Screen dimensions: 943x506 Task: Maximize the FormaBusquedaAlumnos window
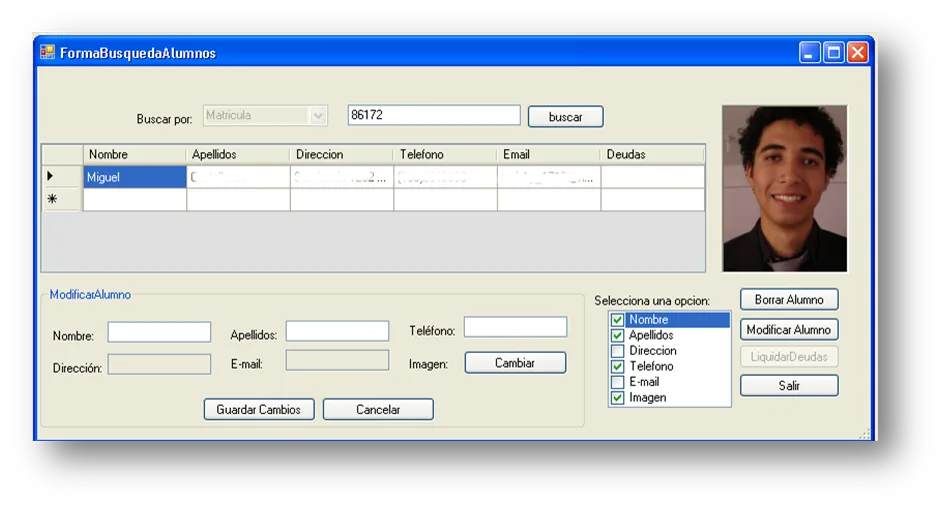click(x=834, y=53)
